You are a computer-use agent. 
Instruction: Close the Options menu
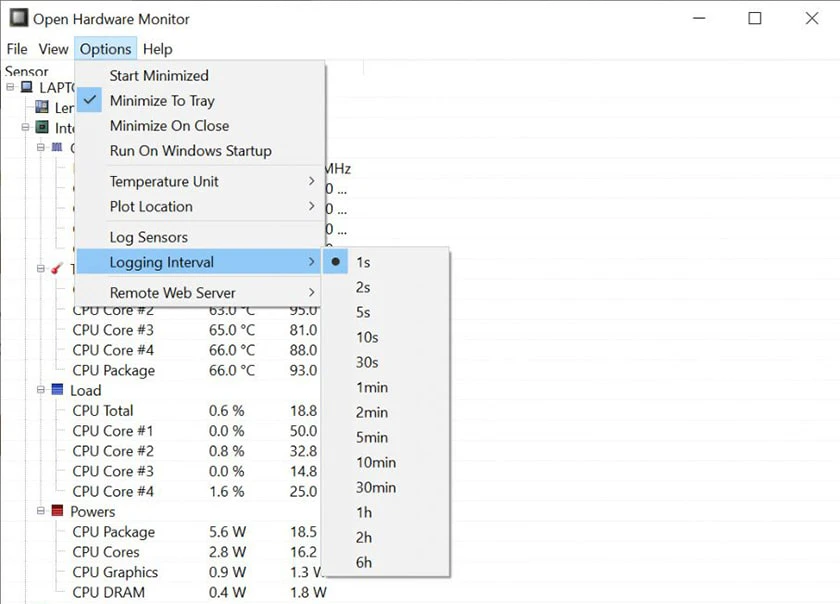tap(106, 49)
